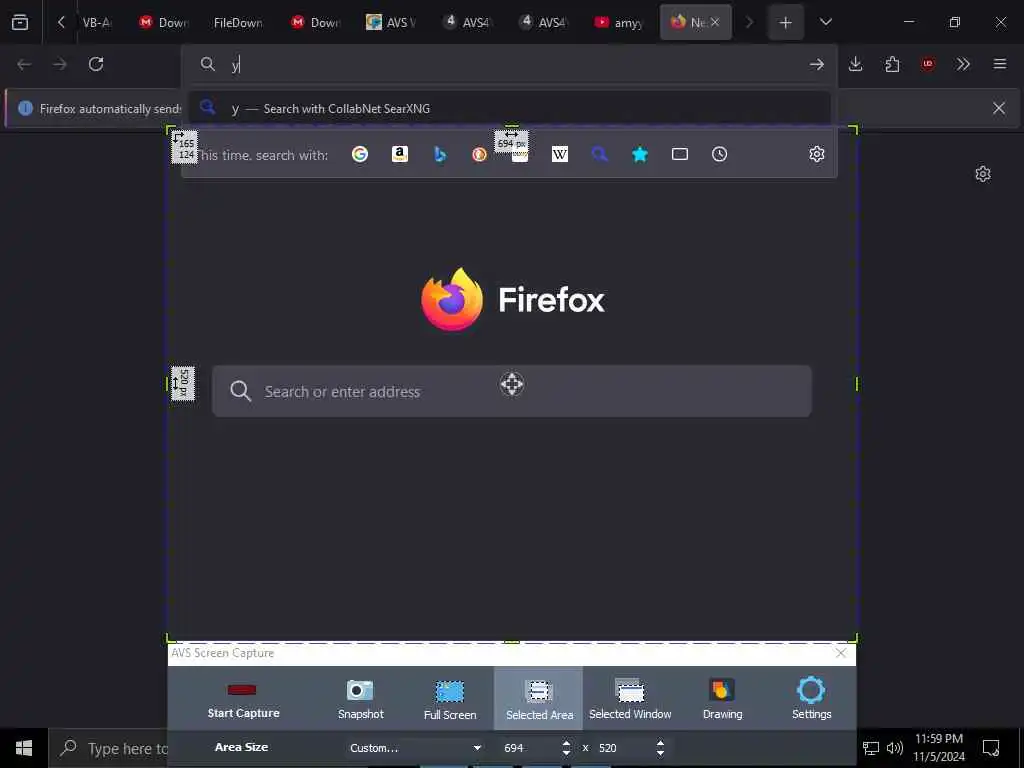The width and height of the screenshot is (1024, 768).
Task: Click the width value stepper arrows
Action: click(x=566, y=748)
